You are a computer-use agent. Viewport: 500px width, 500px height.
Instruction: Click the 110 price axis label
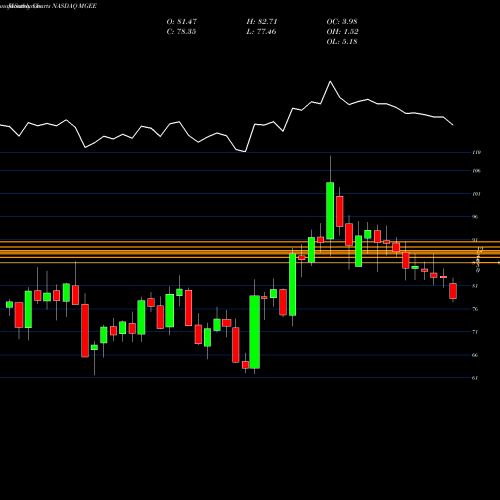point(477,152)
